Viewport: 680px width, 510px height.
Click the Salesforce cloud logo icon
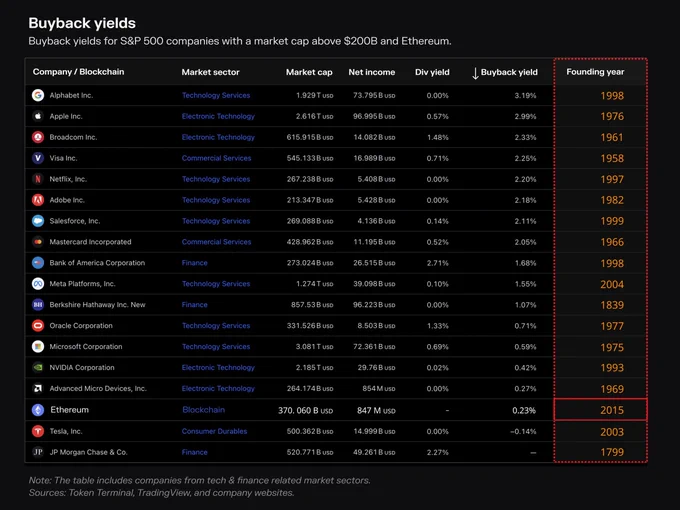point(38,221)
